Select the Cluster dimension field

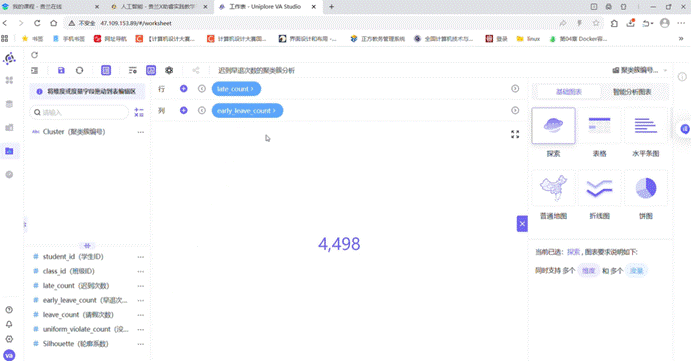(74, 132)
